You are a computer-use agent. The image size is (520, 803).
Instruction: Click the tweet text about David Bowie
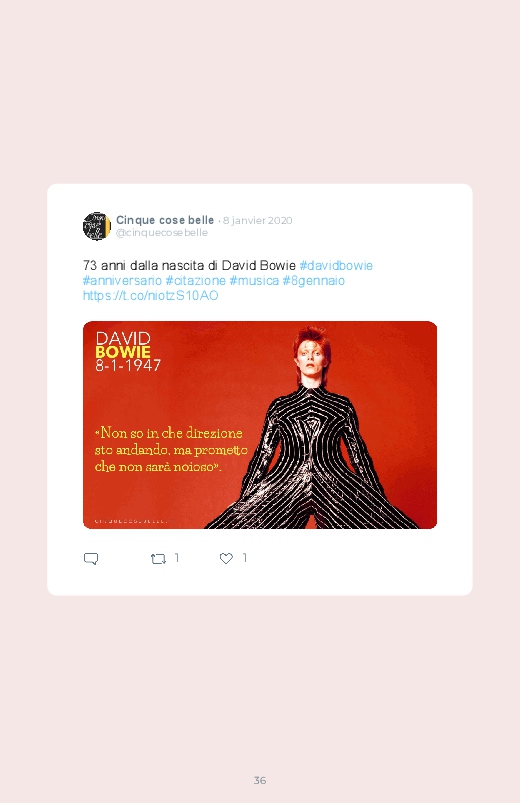(x=189, y=265)
